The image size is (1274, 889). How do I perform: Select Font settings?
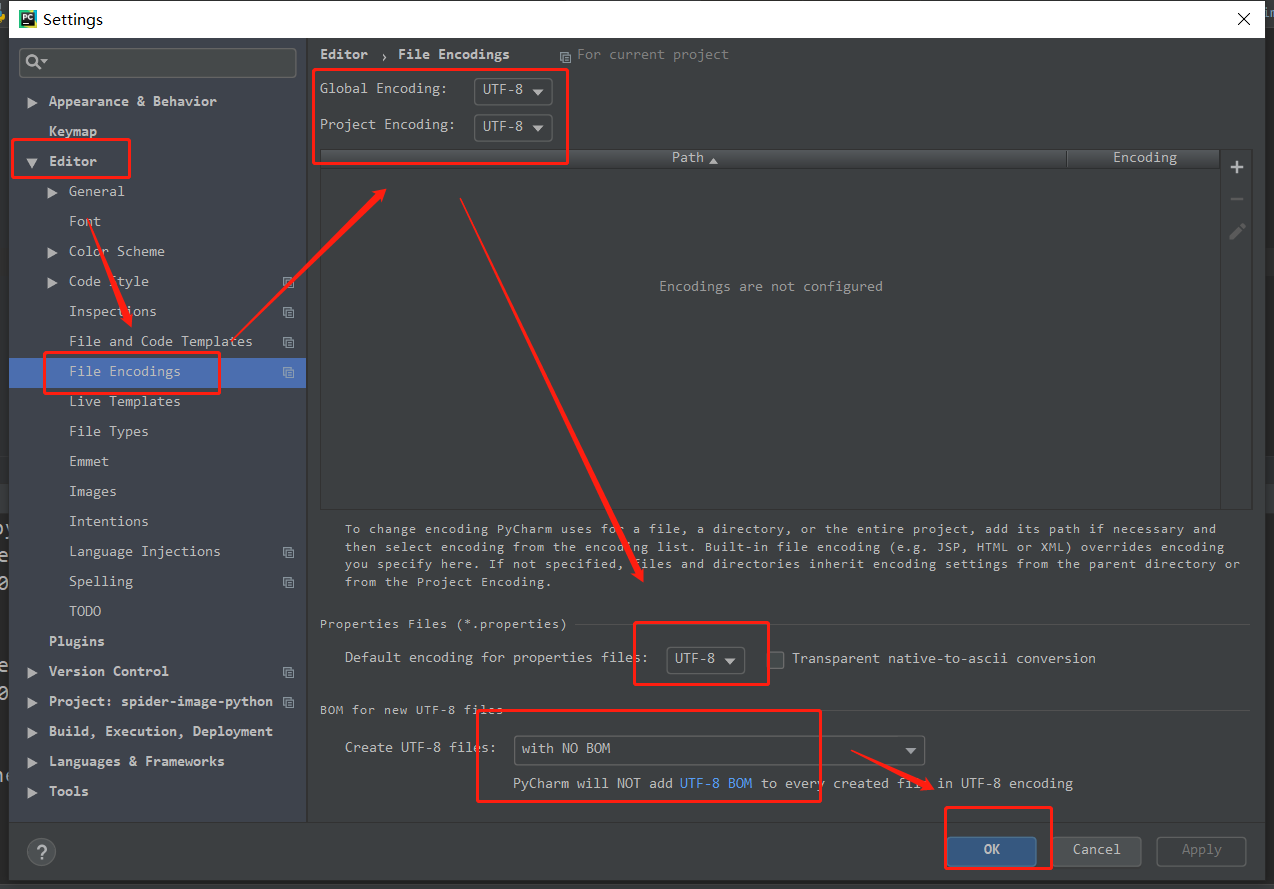click(85, 221)
